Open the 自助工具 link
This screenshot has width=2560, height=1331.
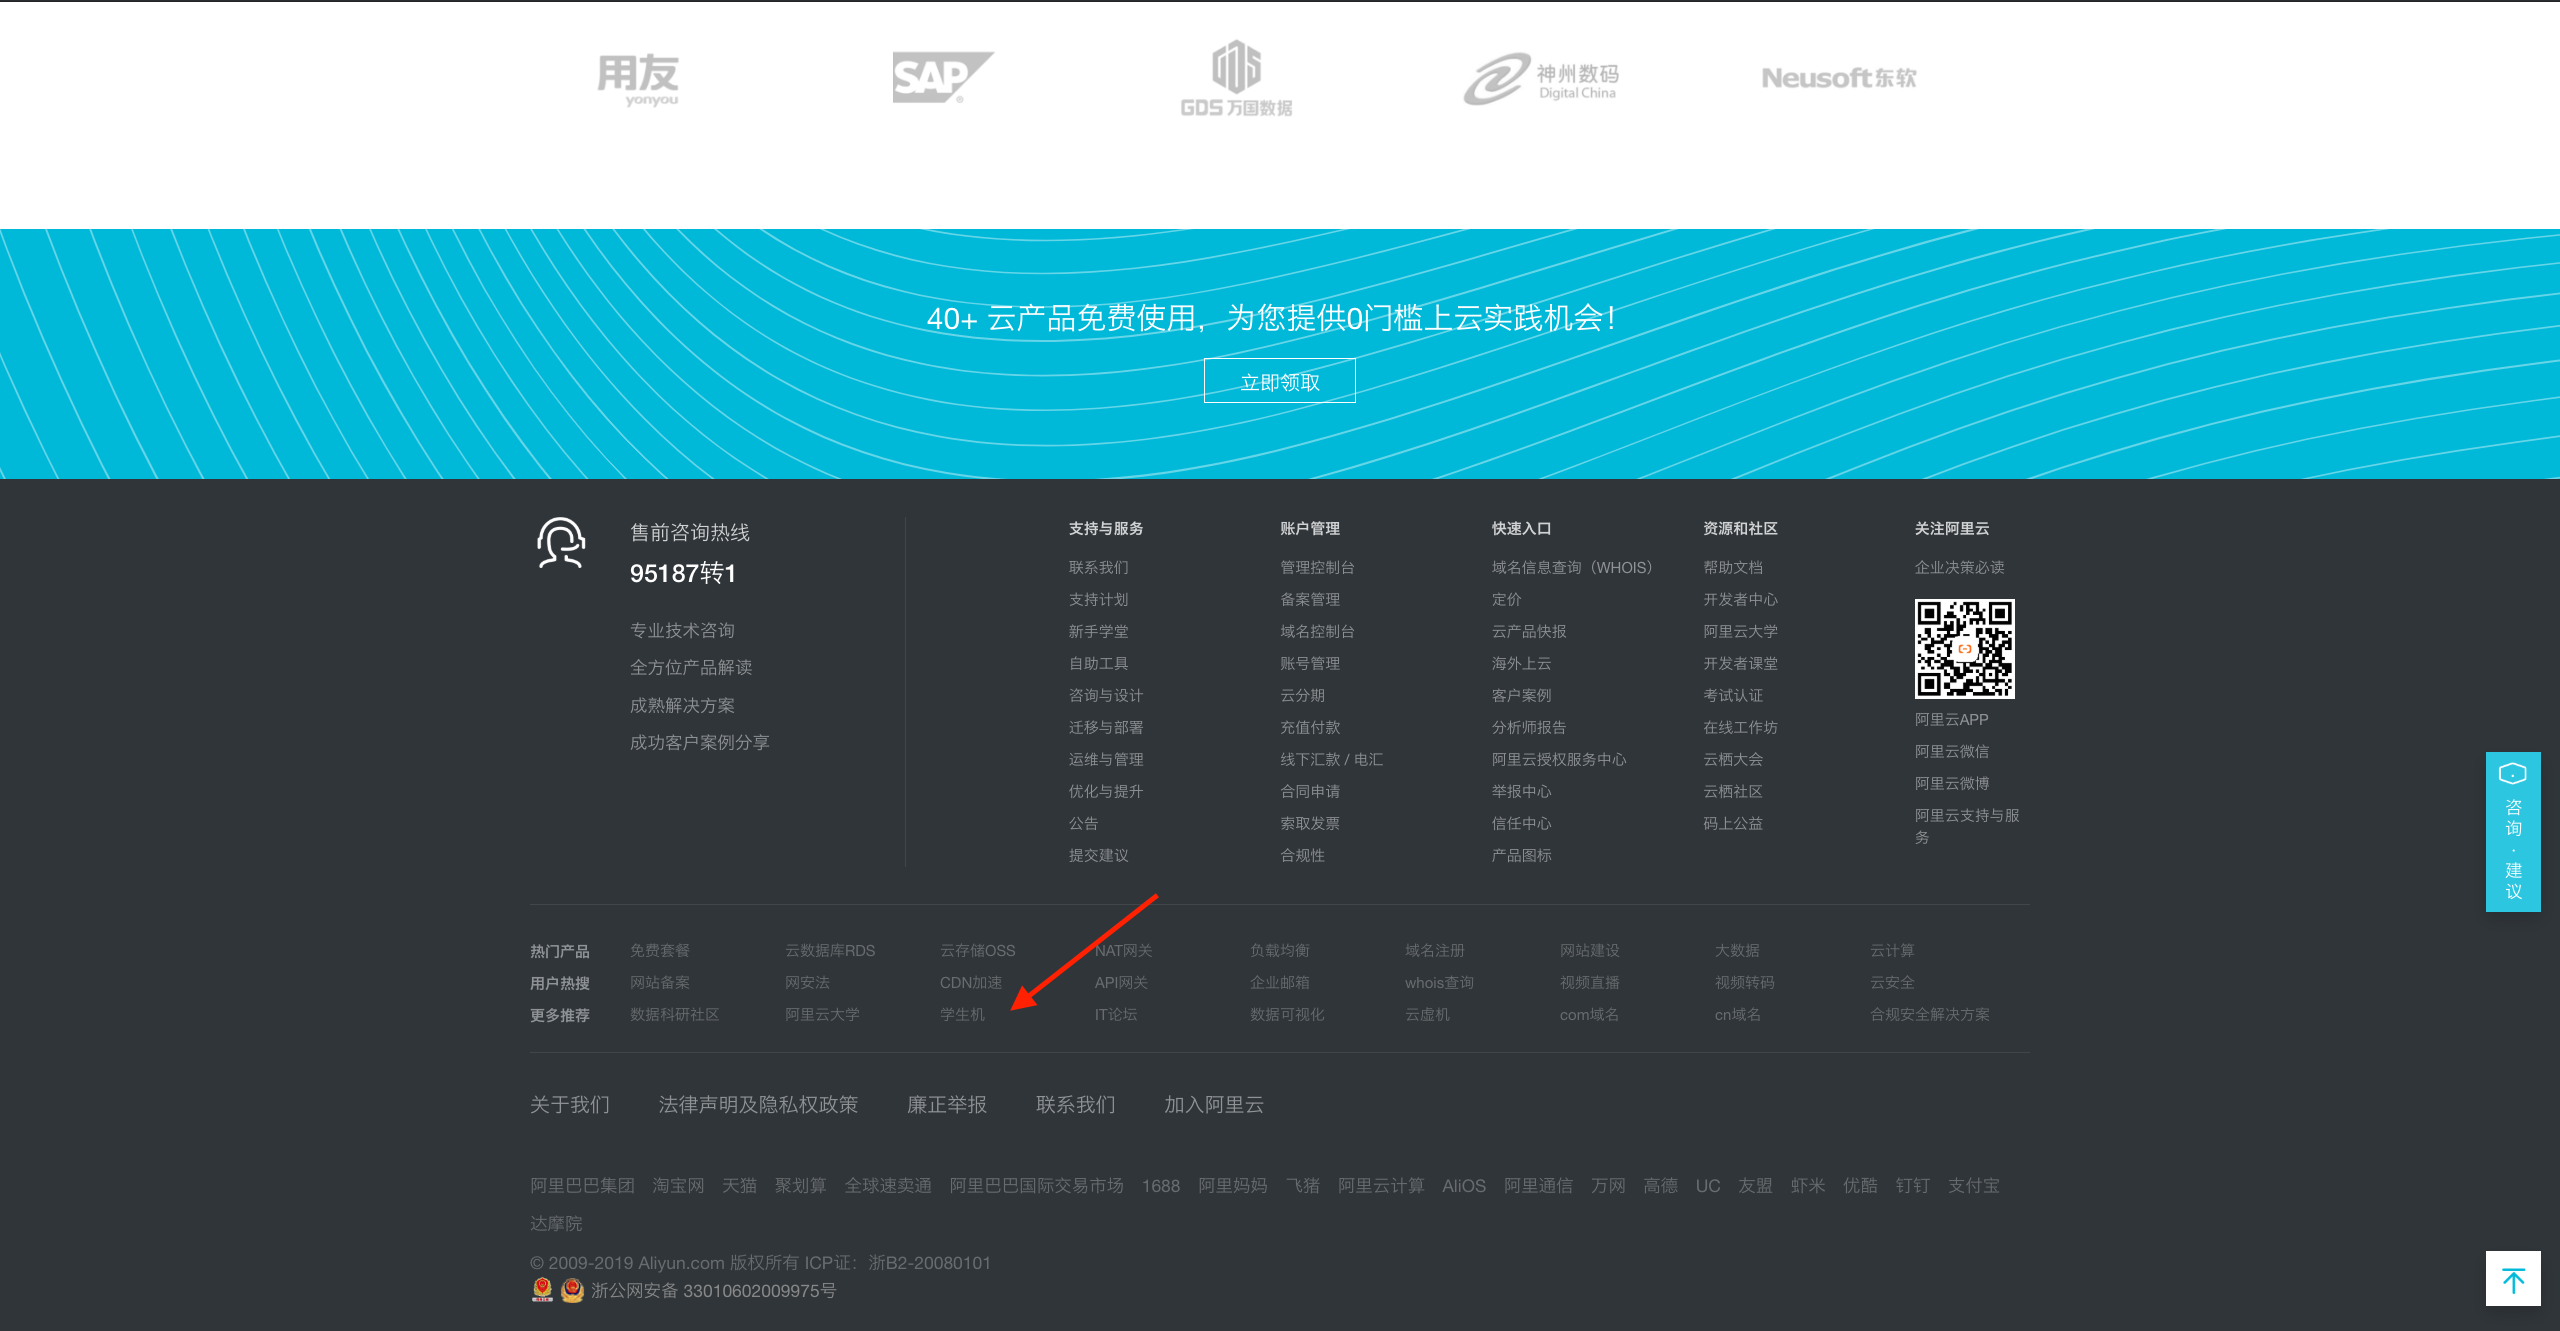coord(1098,664)
